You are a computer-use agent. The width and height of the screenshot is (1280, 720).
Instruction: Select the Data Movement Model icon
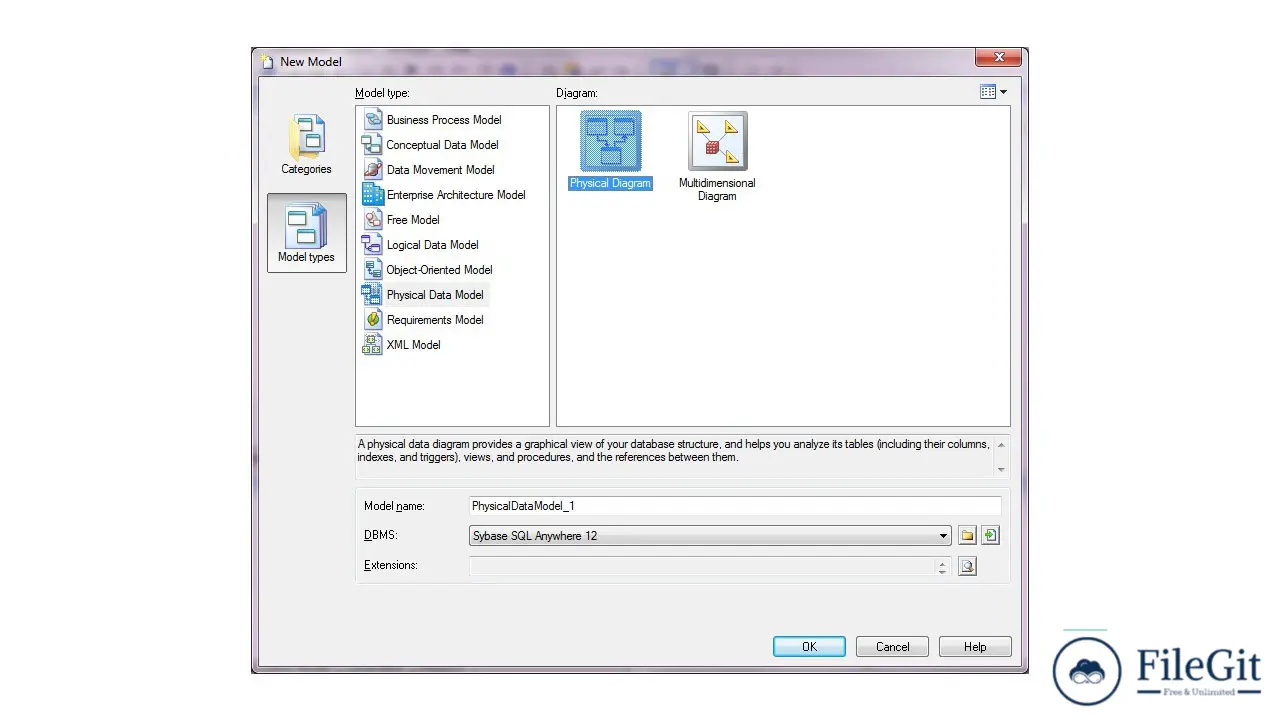pos(372,169)
